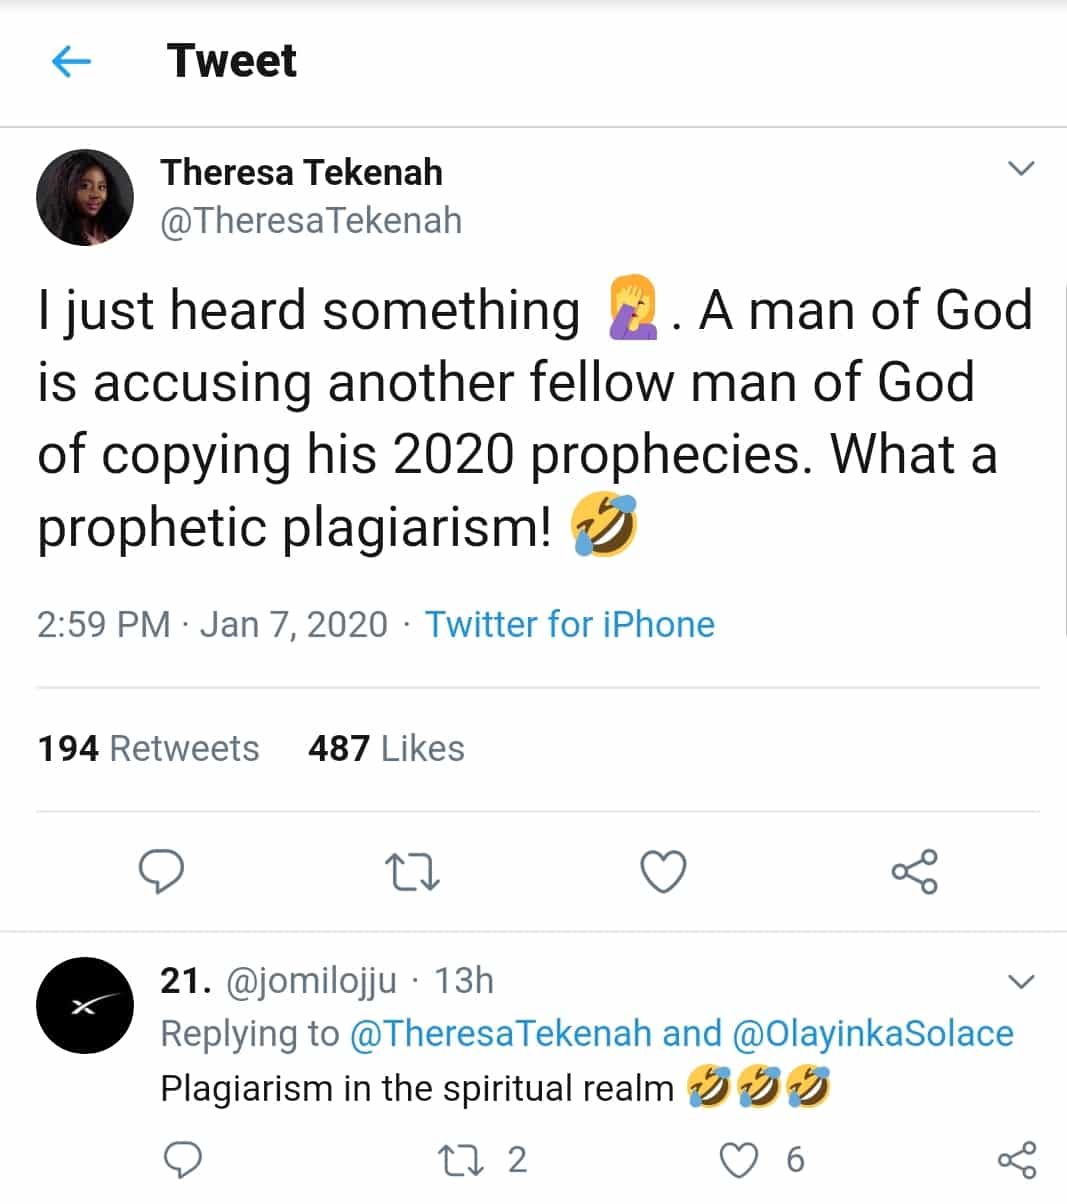View the 194 Retweets list
Screen dimensions: 1067x1204
148,748
